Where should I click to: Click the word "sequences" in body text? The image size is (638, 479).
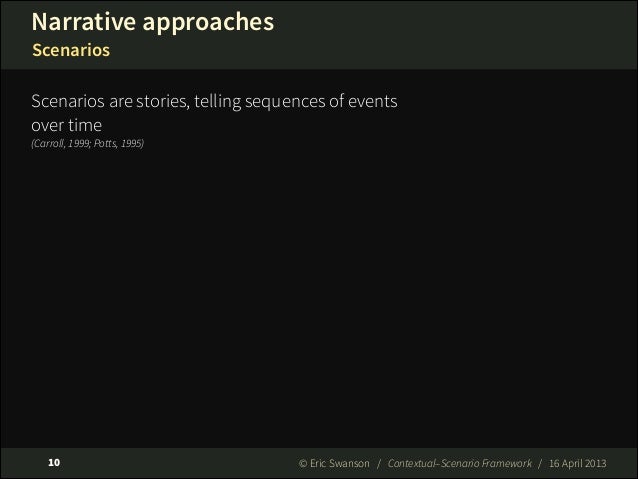285,102
